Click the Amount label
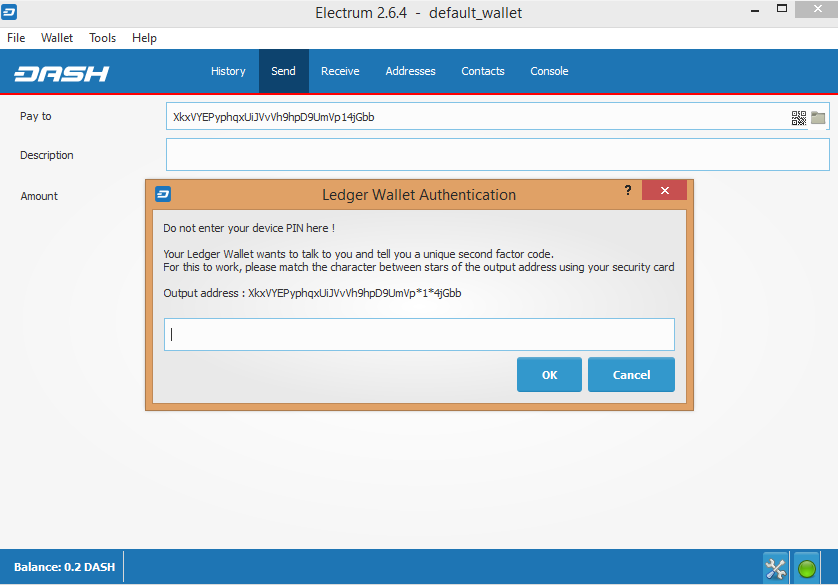 coord(39,196)
